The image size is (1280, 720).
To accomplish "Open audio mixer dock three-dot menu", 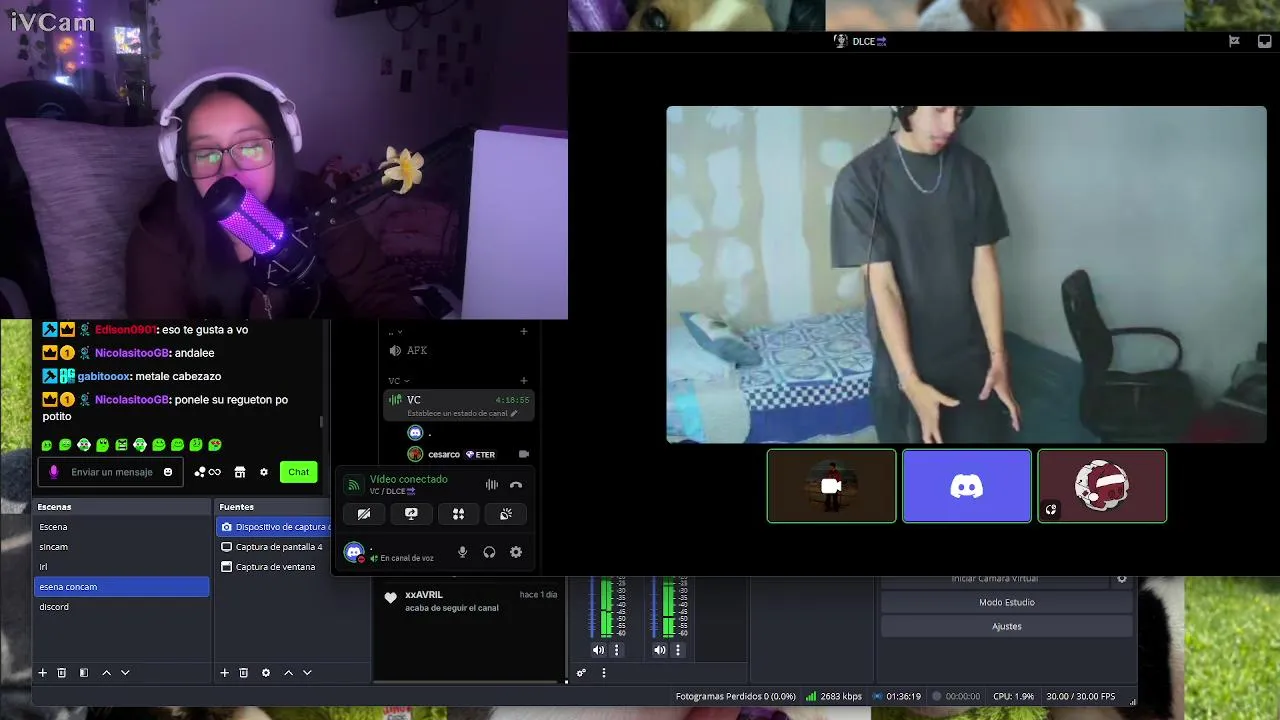I will tap(603, 673).
